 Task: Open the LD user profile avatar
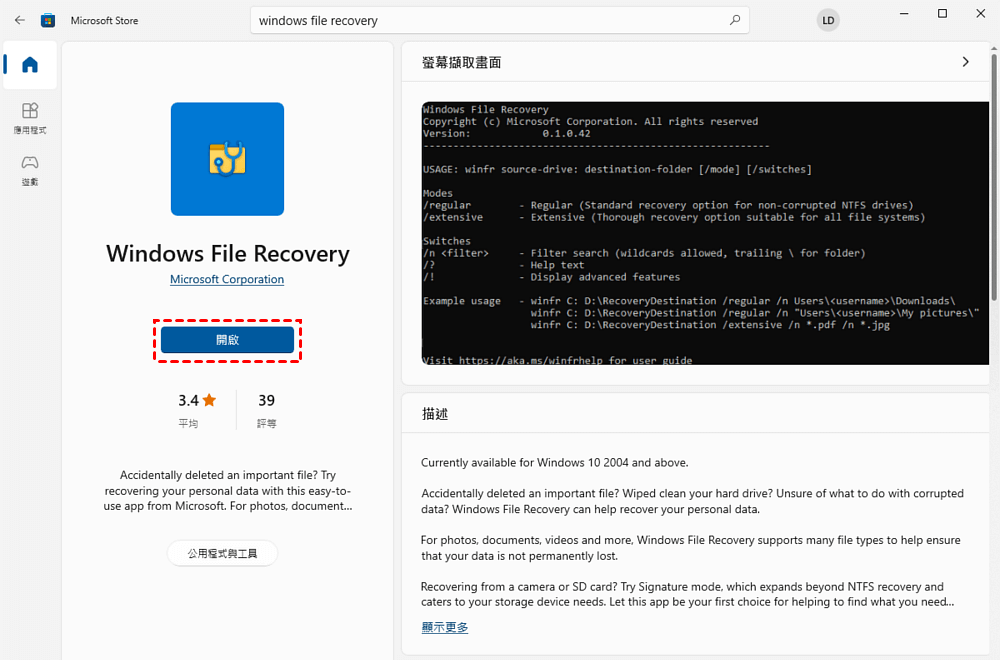pyautogui.click(x=828, y=20)
